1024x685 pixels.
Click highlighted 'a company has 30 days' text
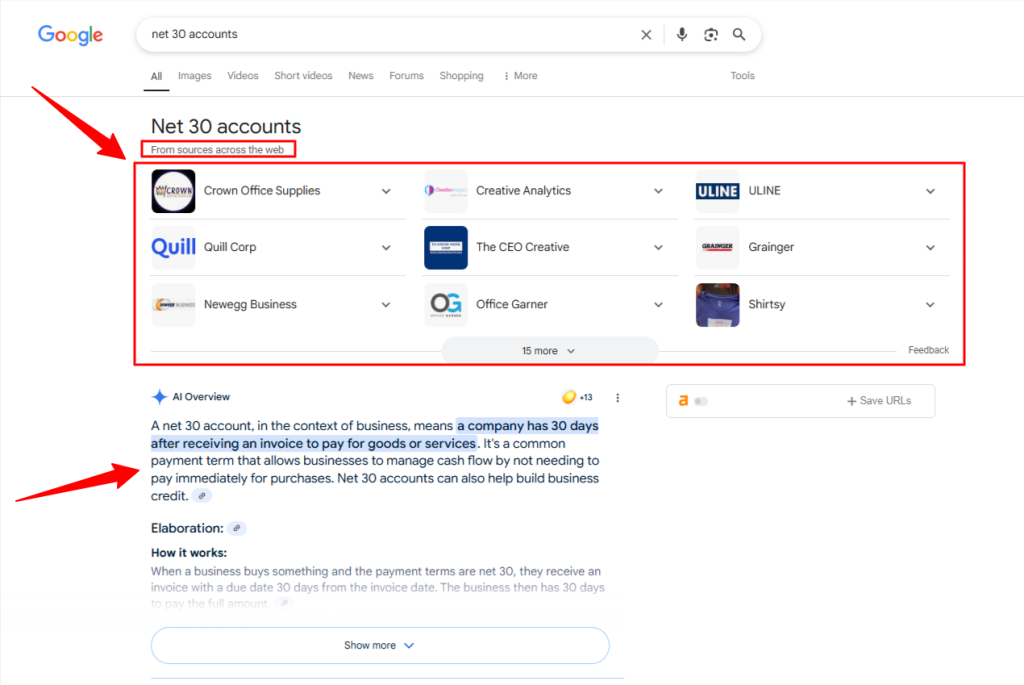coord(527,426)
